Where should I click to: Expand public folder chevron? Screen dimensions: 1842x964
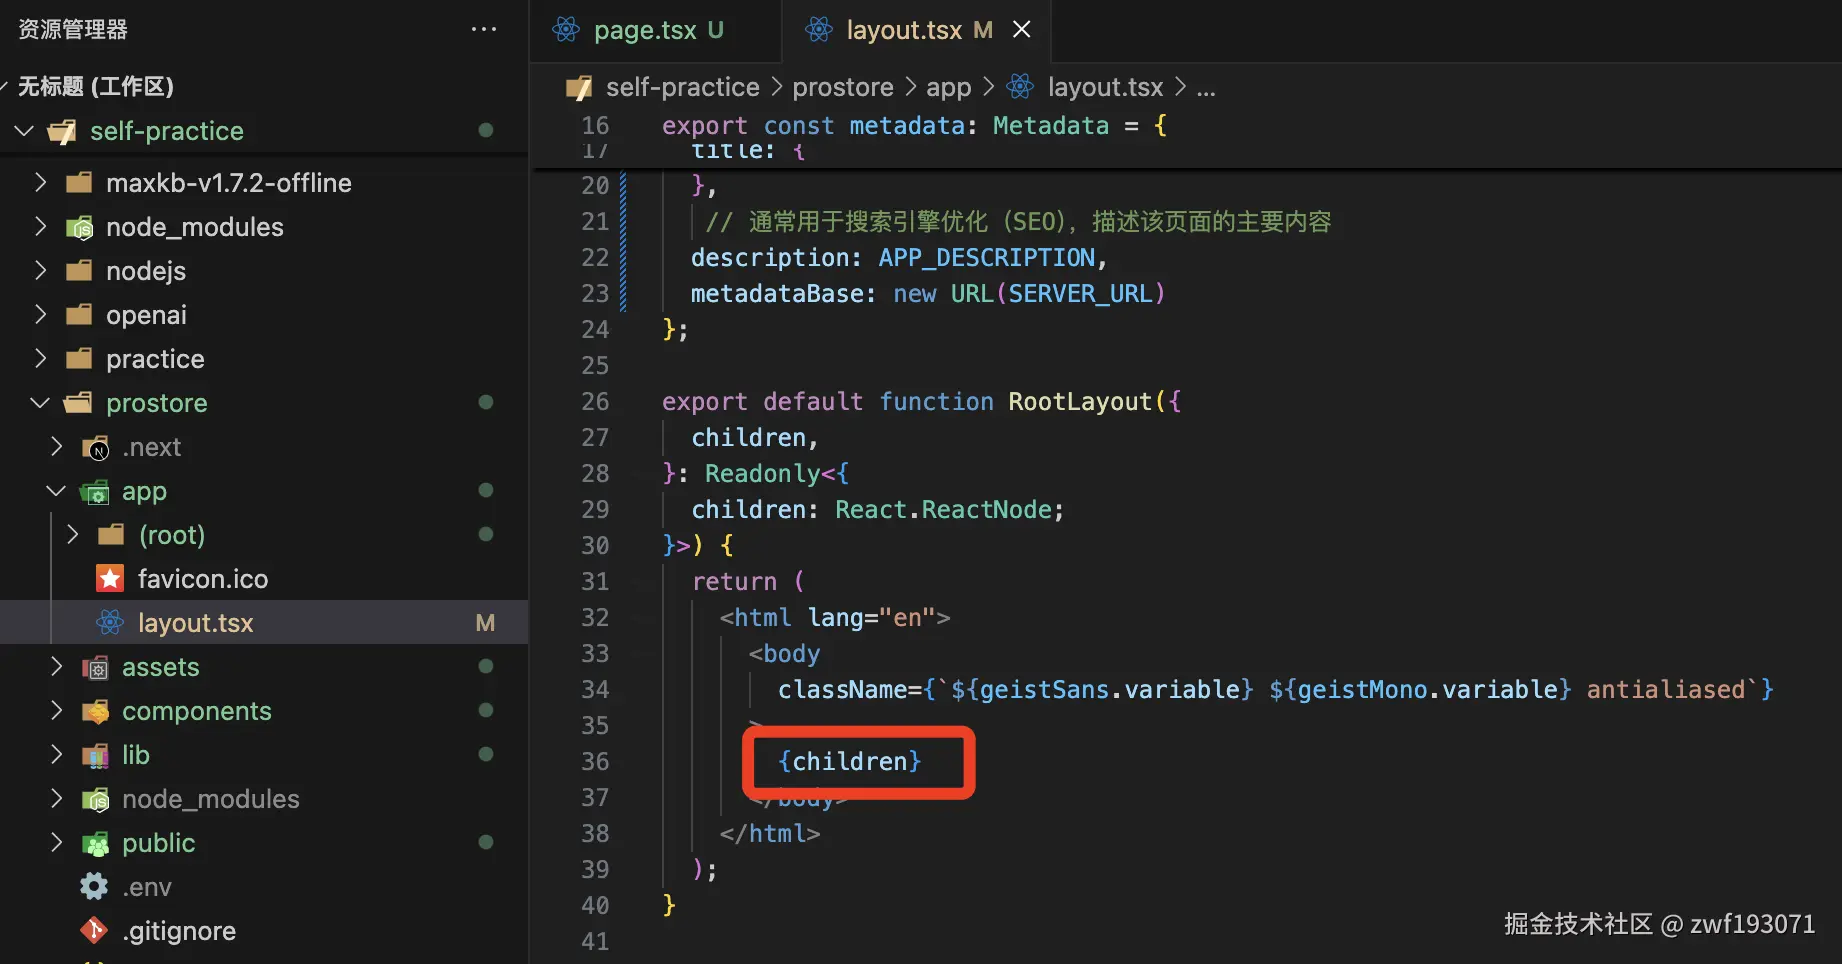click(x=57, y=843)
